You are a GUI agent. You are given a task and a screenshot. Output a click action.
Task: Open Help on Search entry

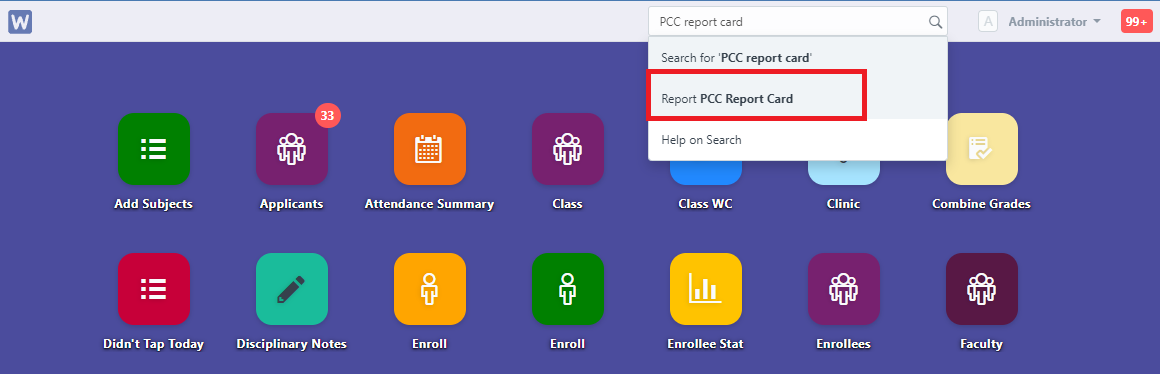(x=798, y=140)
